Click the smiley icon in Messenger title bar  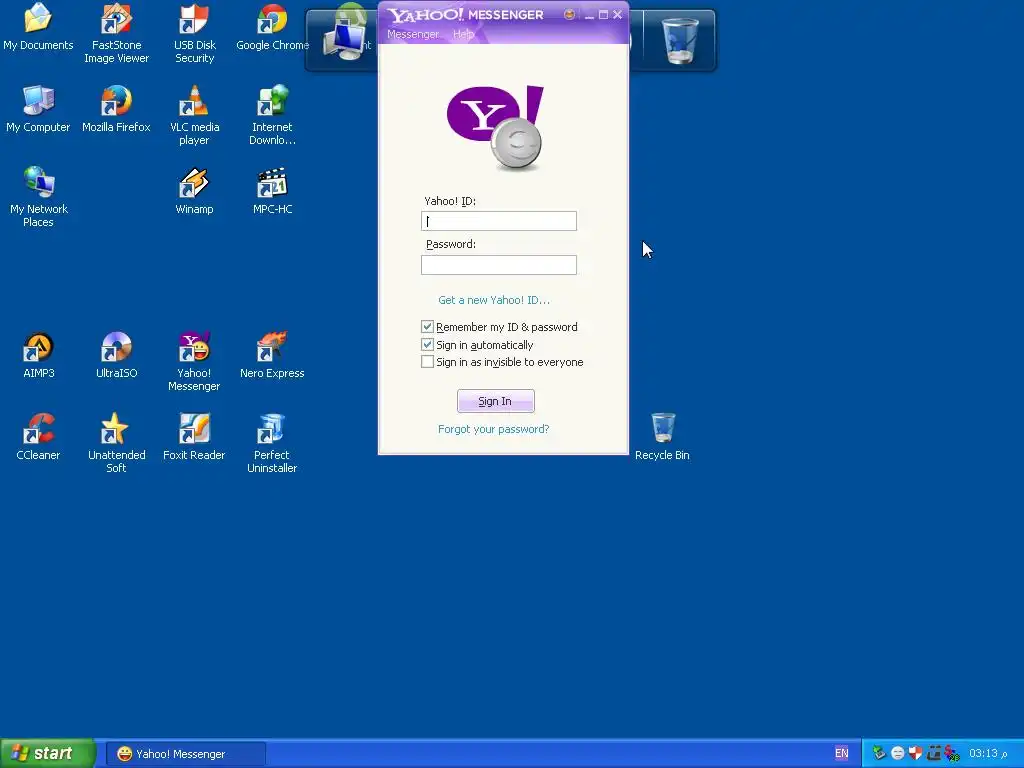click(569, 14)
